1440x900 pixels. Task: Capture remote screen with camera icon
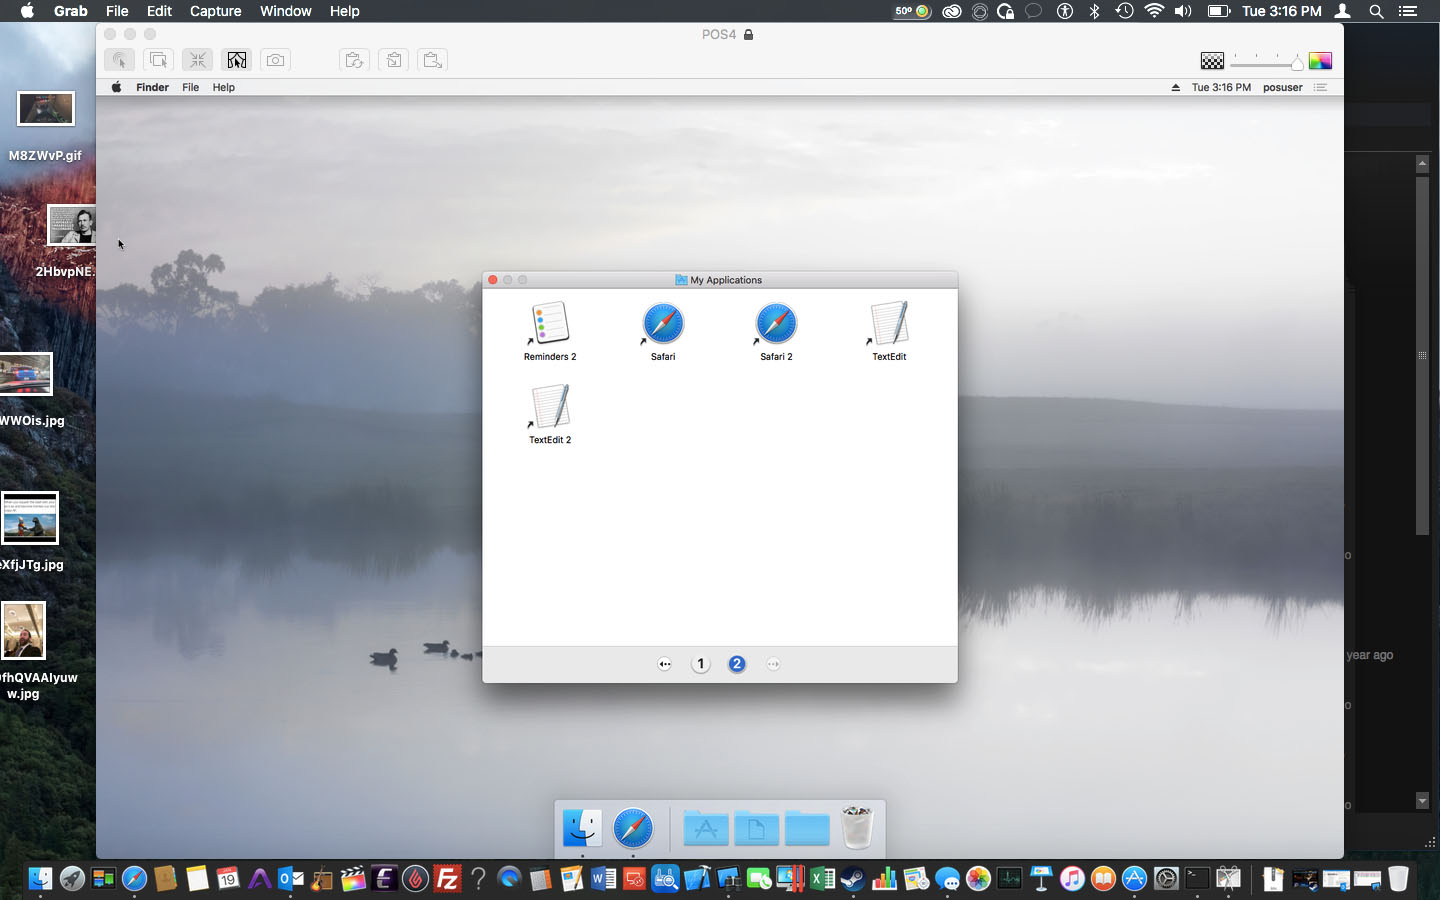[x=275, y=60]
